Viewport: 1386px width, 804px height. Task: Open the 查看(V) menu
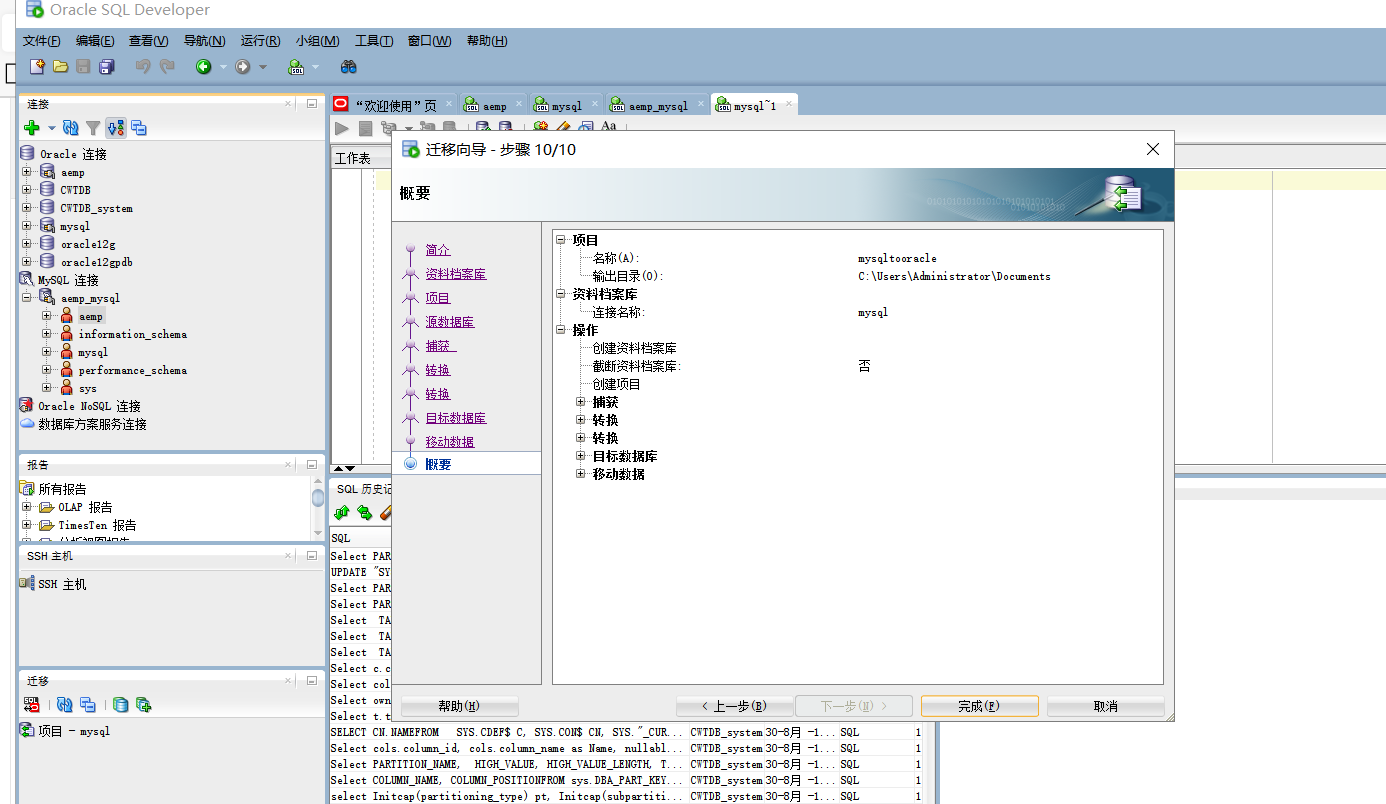(148, 41)
